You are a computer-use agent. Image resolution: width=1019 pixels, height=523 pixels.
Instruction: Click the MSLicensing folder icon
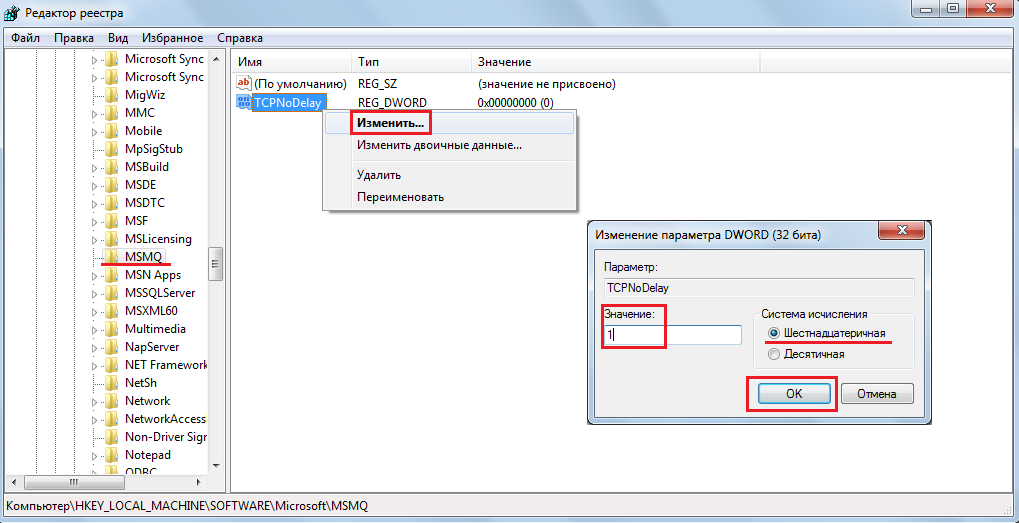tap(112, 238)
